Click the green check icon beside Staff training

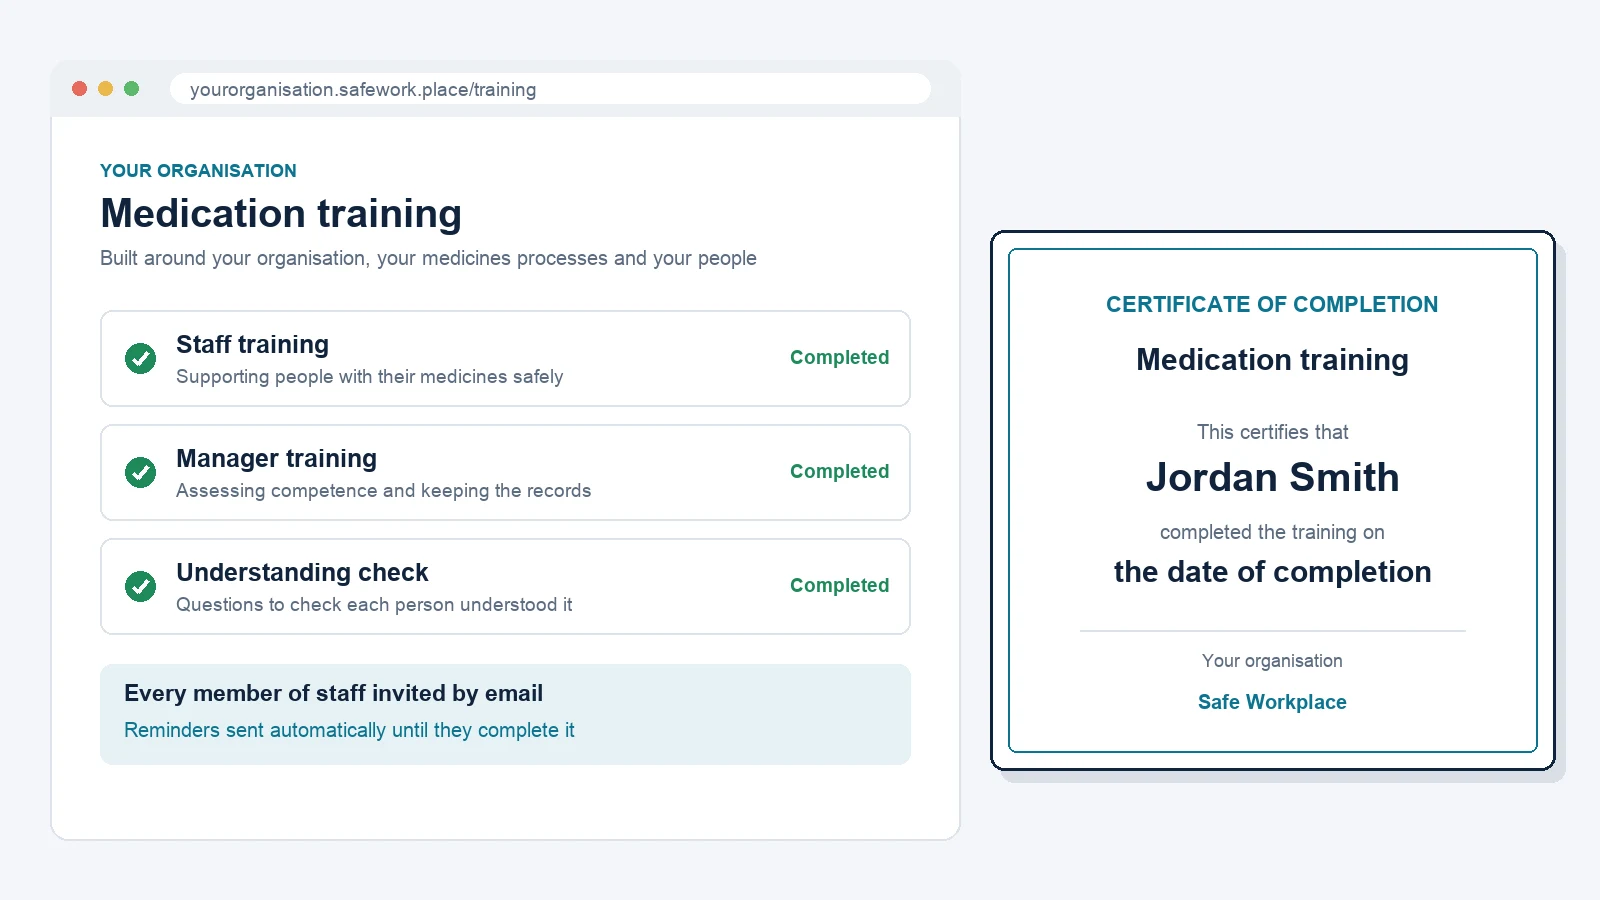(140, 358)
